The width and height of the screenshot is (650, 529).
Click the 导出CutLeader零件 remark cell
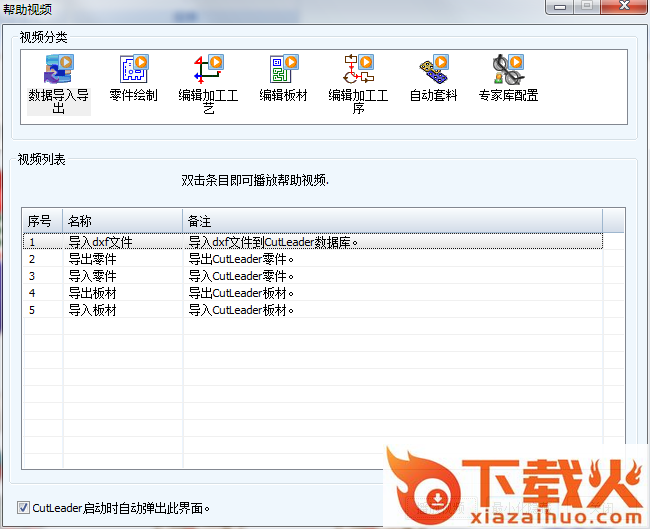pyautogui.click(x=241, y=259)
